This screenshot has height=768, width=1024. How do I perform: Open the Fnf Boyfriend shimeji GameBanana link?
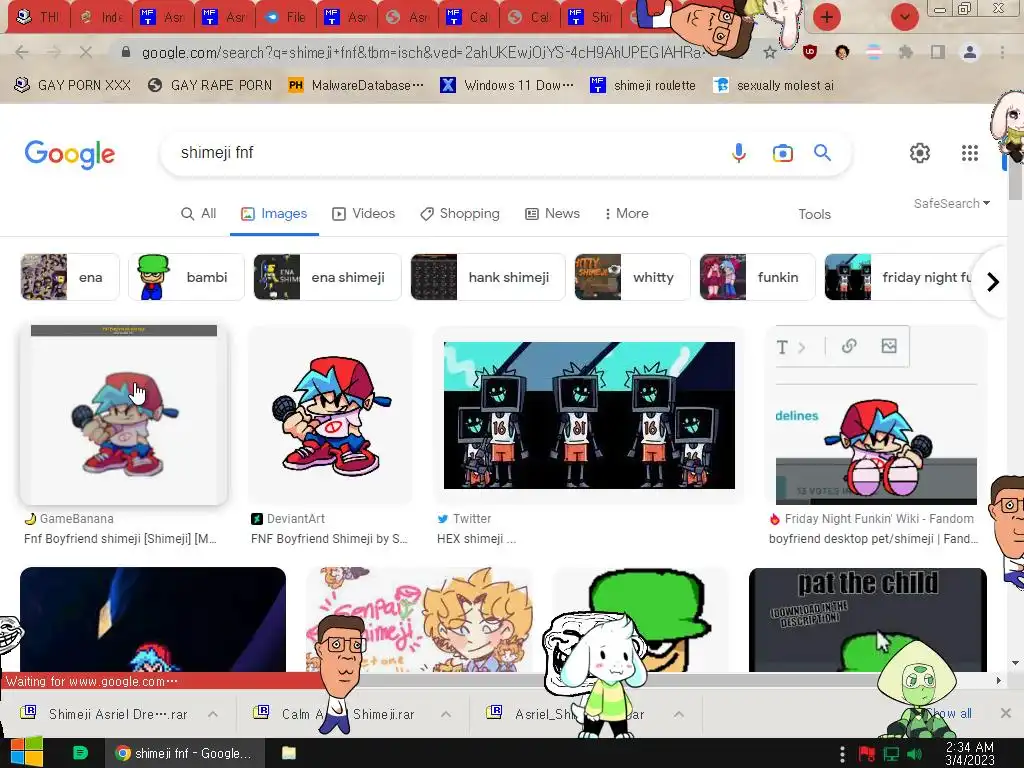(120, 539)
